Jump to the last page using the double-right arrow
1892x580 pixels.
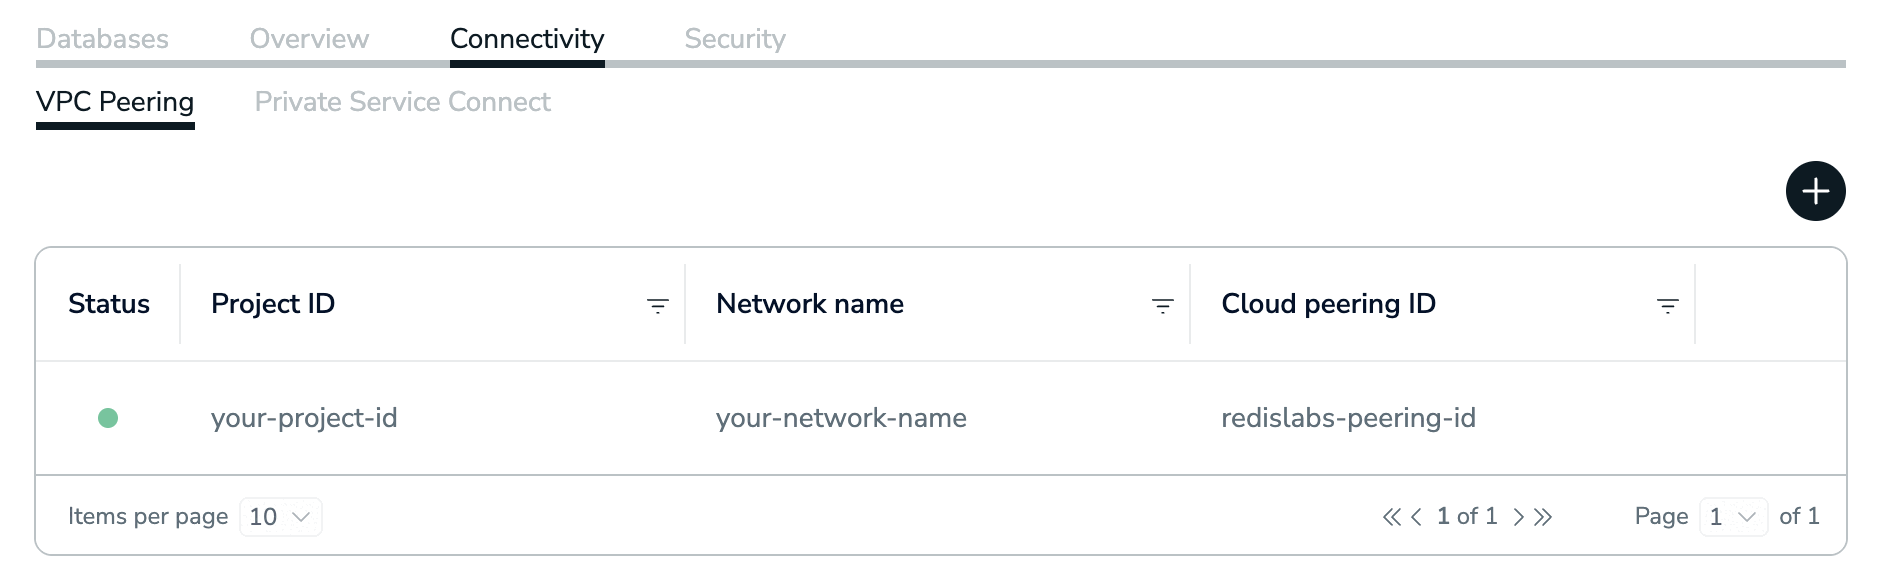(1543, 517)
